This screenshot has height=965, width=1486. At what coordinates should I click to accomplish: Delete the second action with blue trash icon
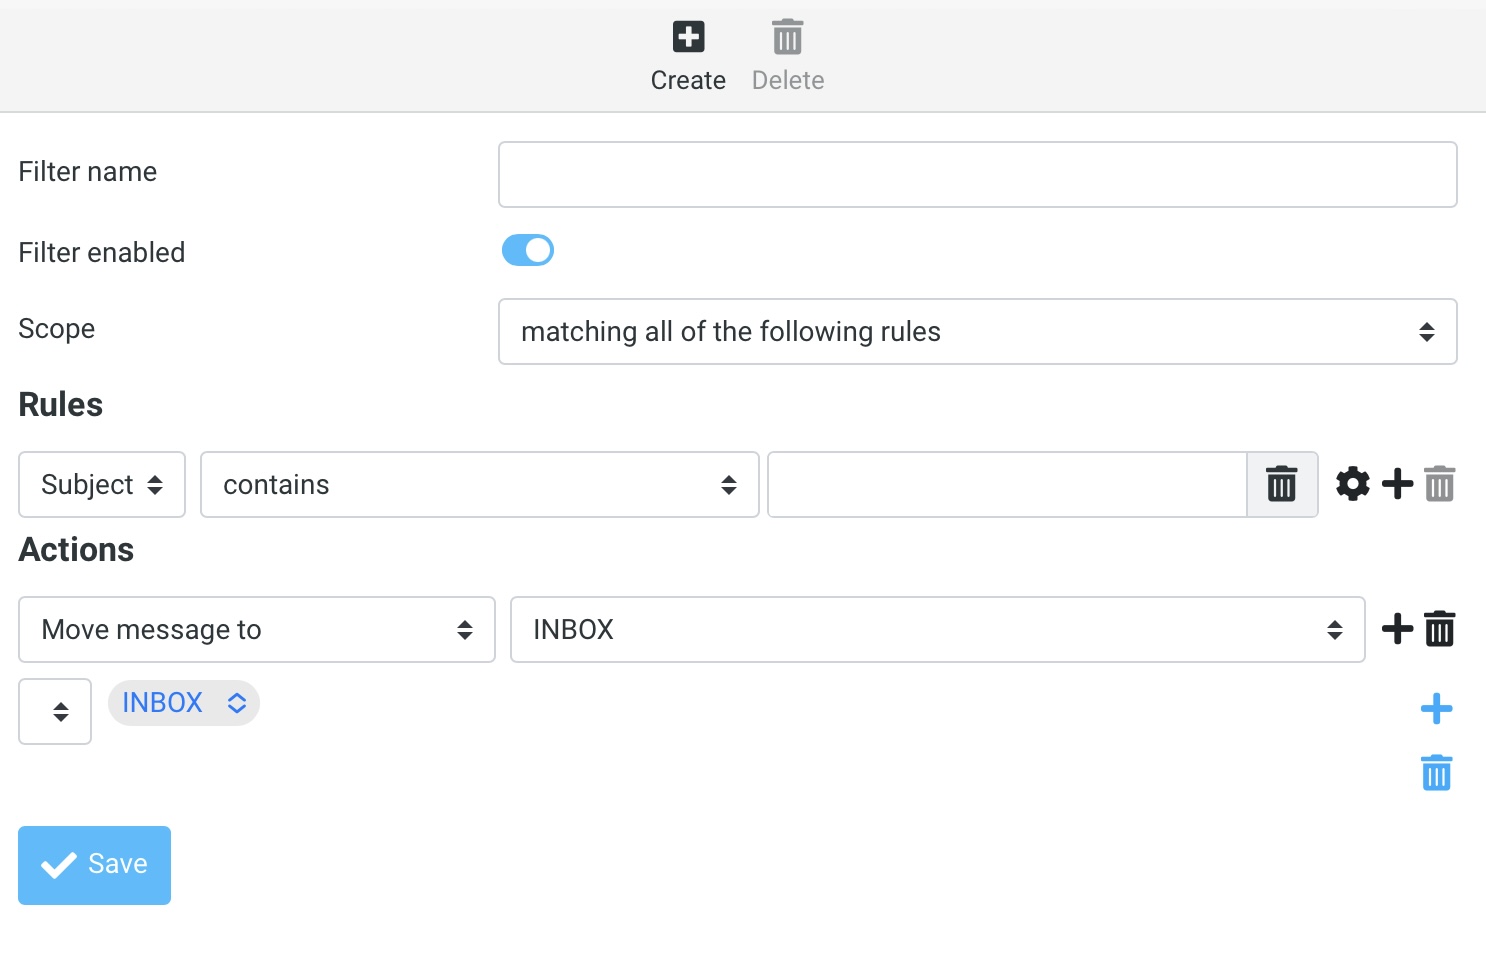pos(1436,772)
